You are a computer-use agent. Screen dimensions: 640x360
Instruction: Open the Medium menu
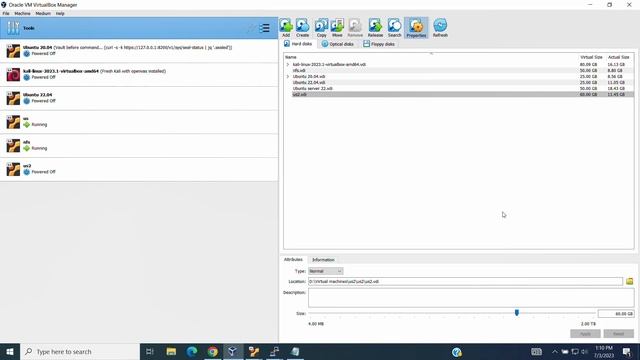pos(43,13)
